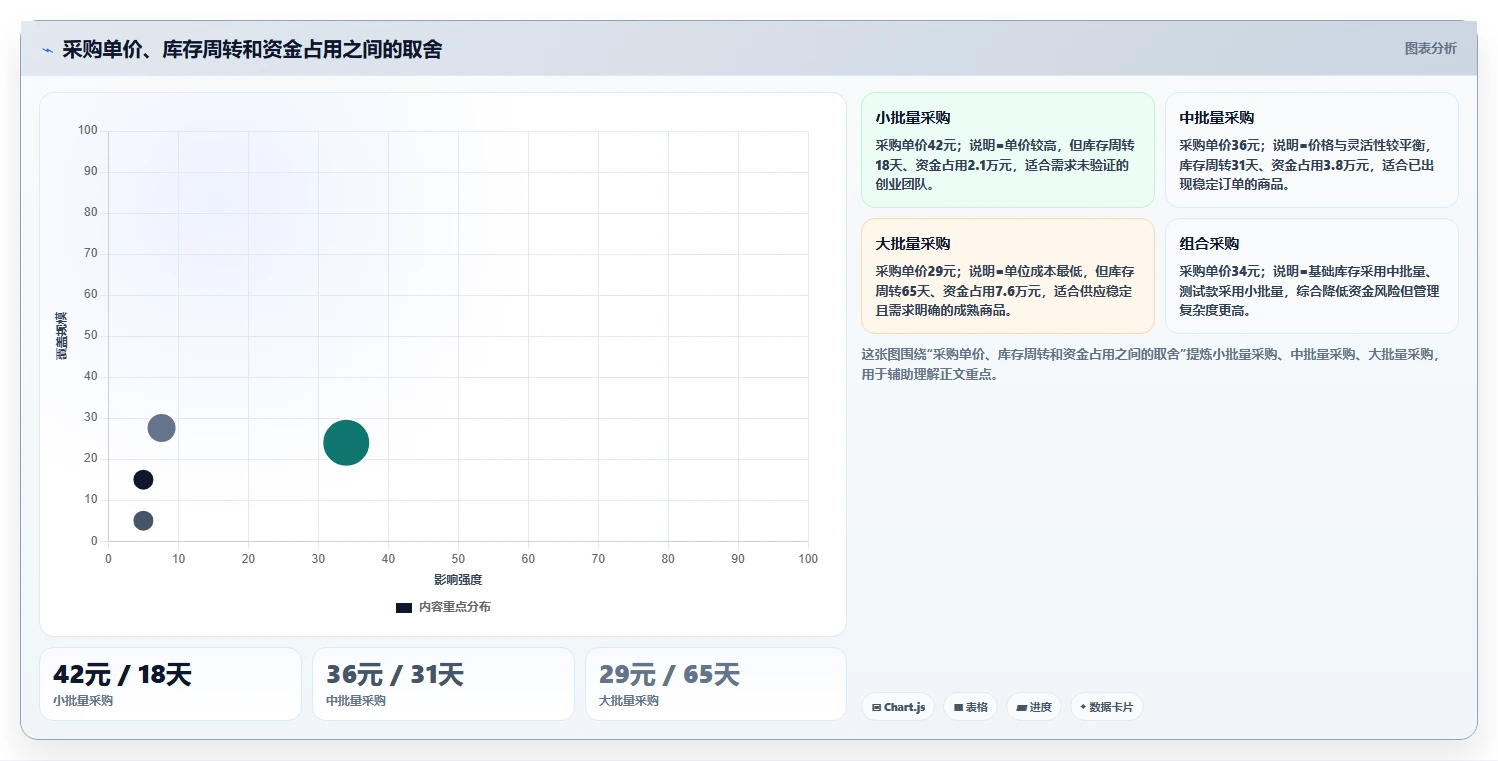Click the 42元 / 18天 stat value

[122, 675]
